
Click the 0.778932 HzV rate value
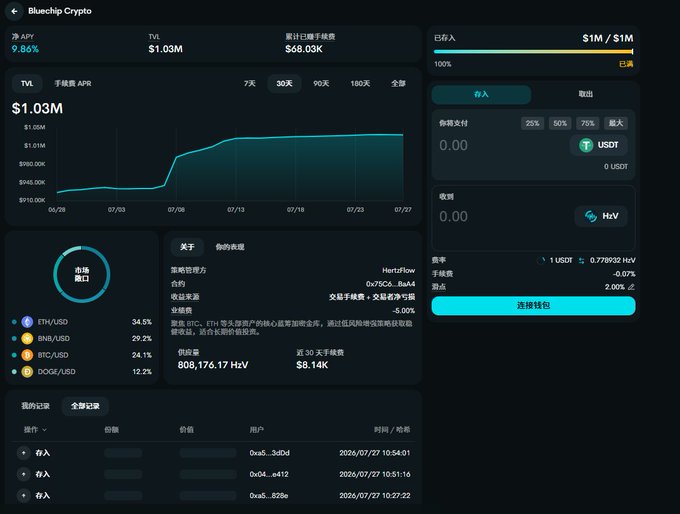click(x=612, y=260)
